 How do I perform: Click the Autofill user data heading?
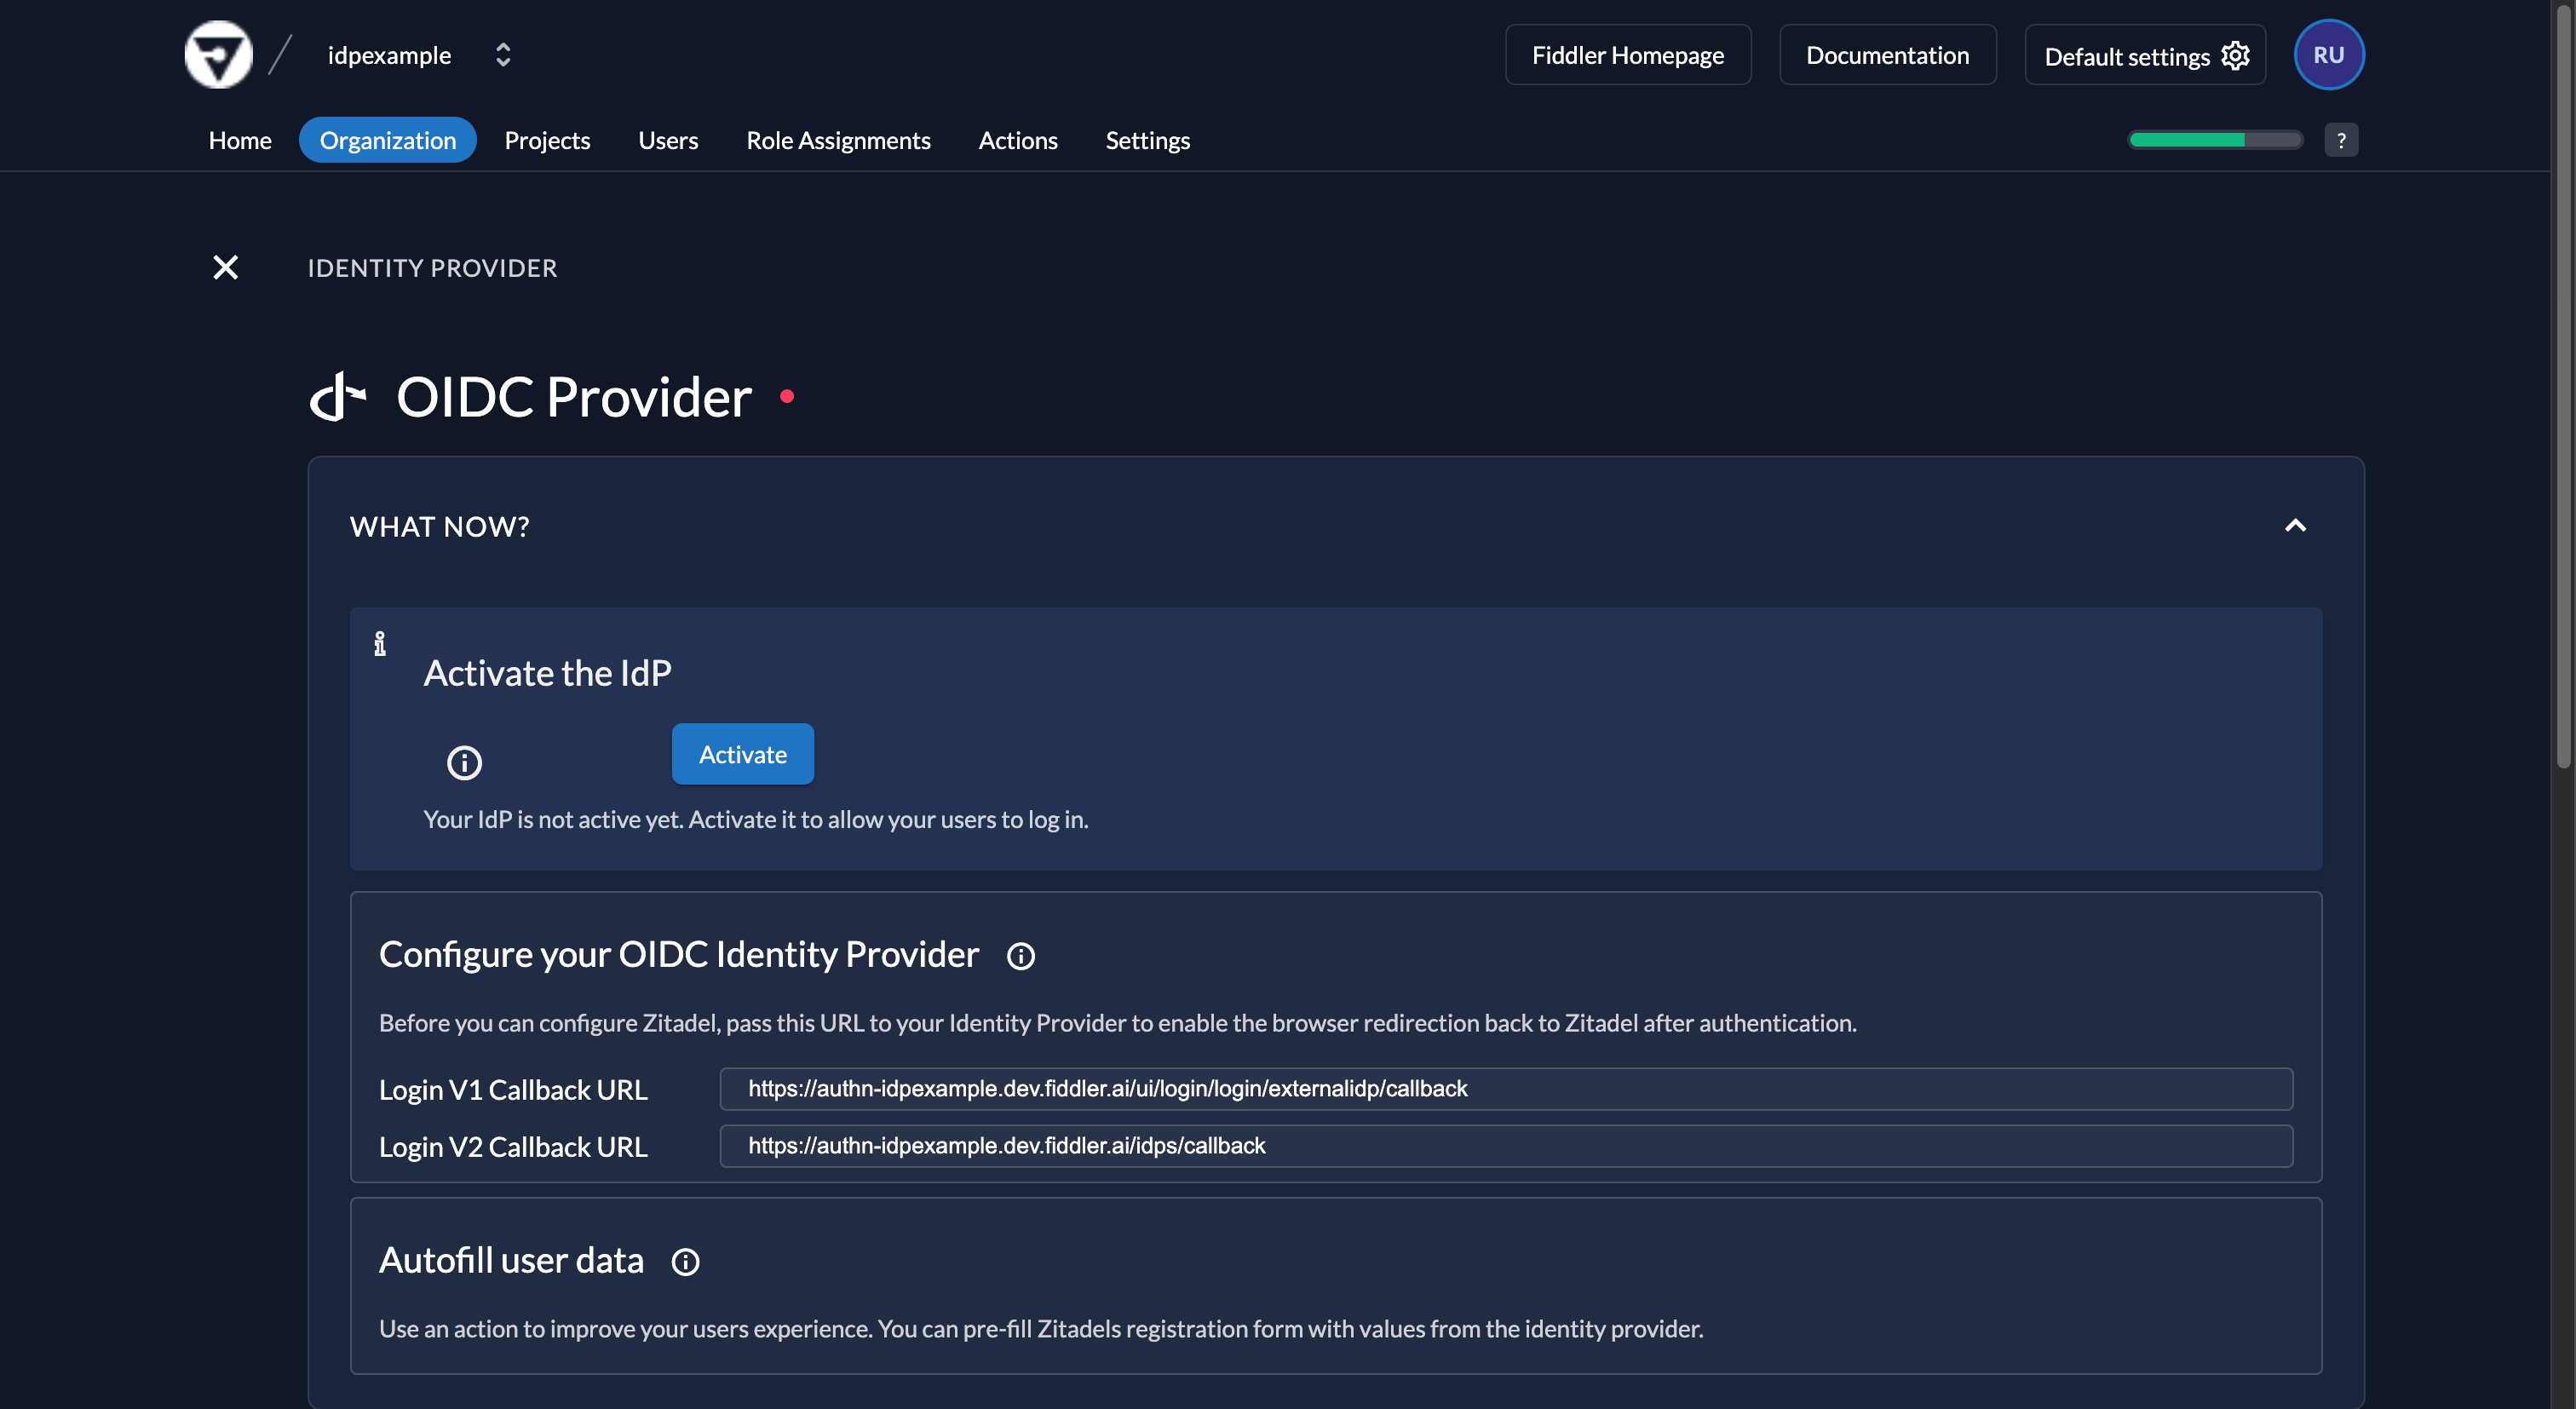click(x=511, y=1260)
